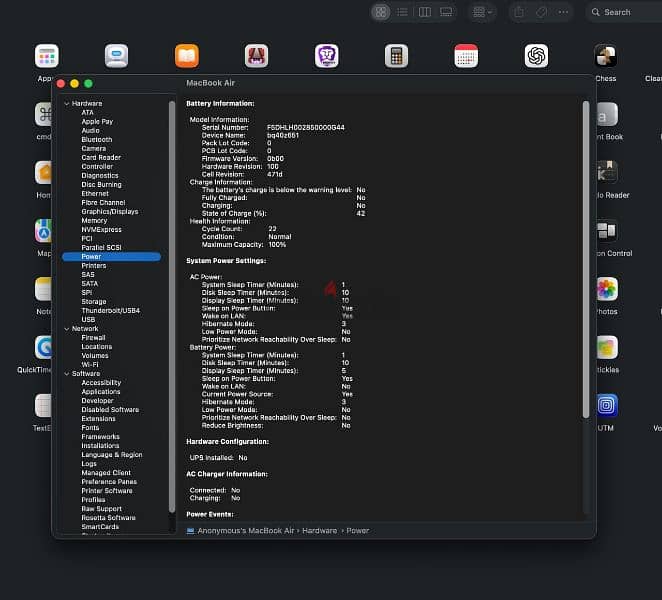Open the Home app icon
The image size is (662, 600).
tap(43, 172)
